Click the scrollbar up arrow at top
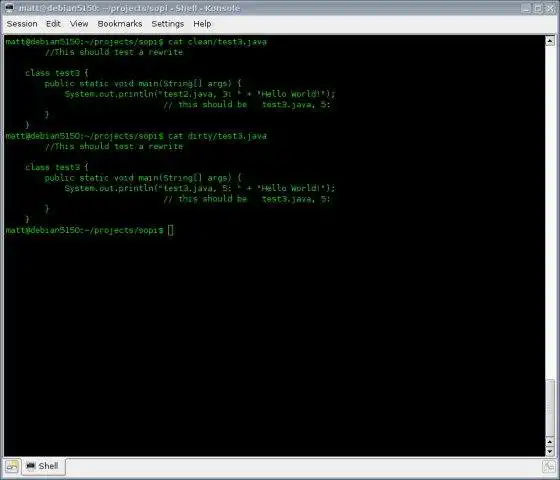 click(550, 41)
